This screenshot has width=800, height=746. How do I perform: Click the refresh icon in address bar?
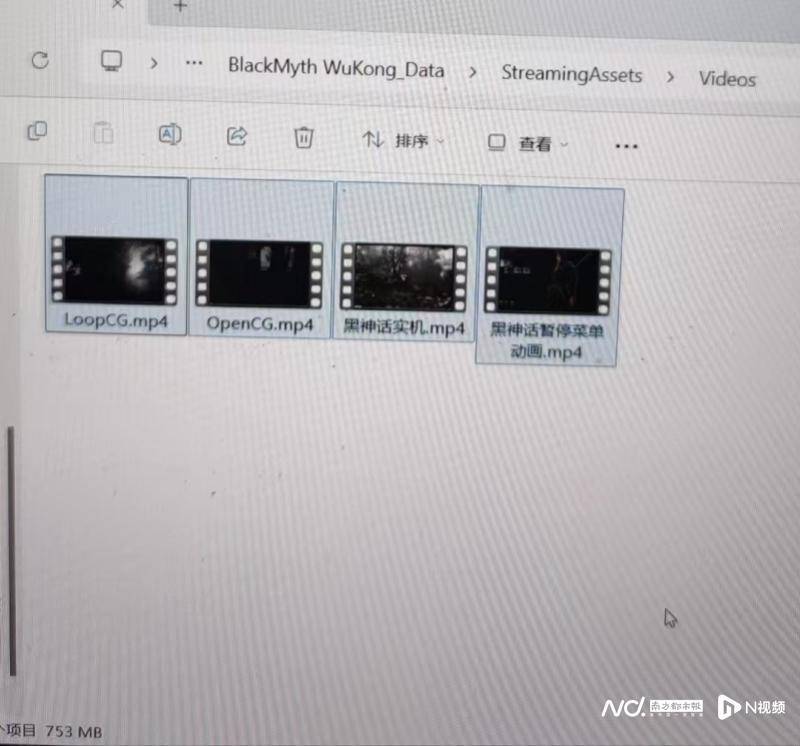click(x=40, y=60)
